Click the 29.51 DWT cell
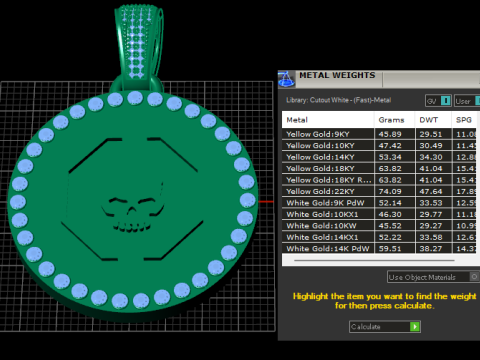Screen dimensions: 480x360 coord(434,134)
